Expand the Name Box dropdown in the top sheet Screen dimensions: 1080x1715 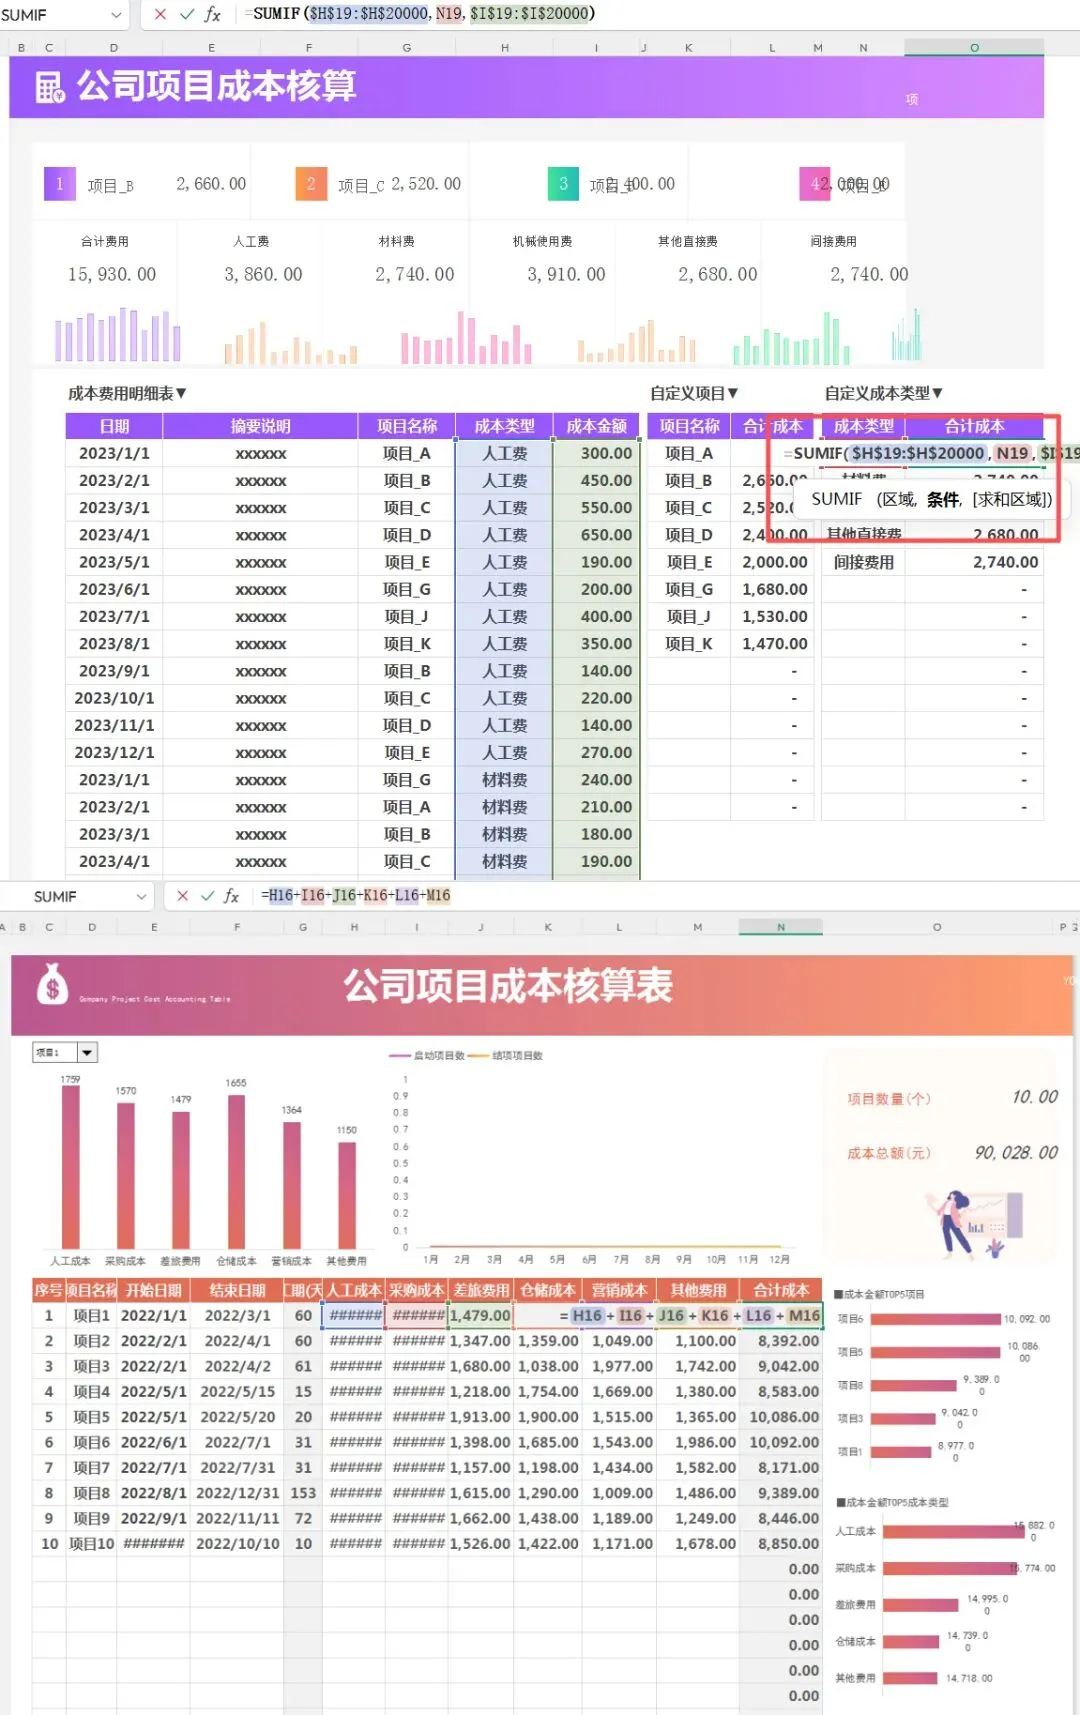click(x=116, y=15)
